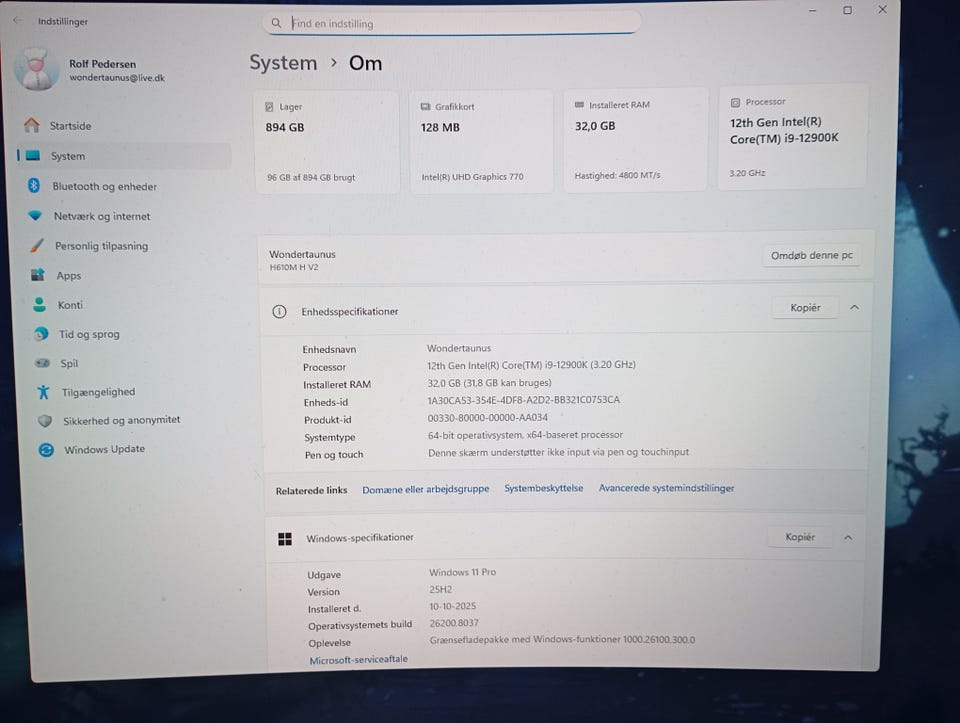This screenshot has width=960, height=723.
Task: Maximize the Indstillinger window
Action: tap(847, 10)
